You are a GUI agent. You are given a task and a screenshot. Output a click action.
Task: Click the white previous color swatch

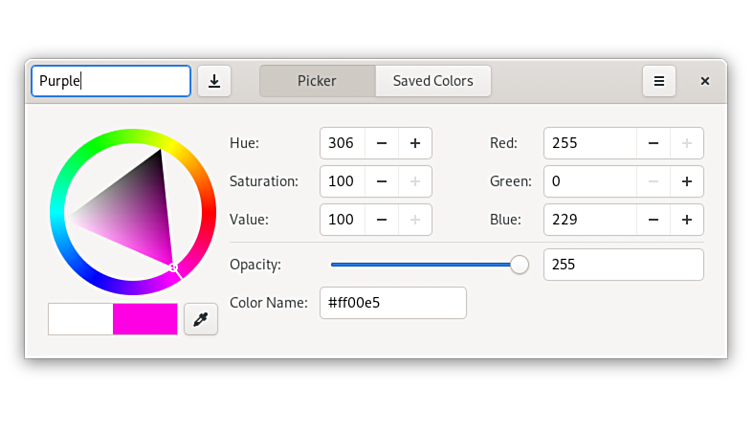coord(81,319)
